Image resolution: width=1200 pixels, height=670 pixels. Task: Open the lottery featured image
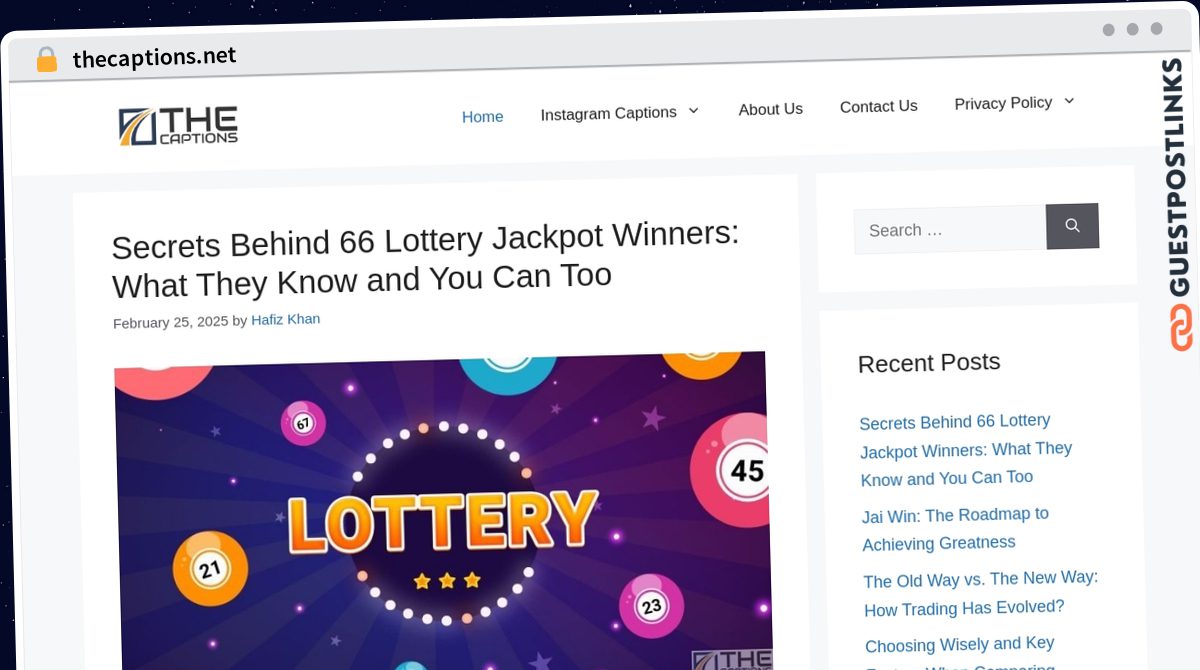[443, 510]
